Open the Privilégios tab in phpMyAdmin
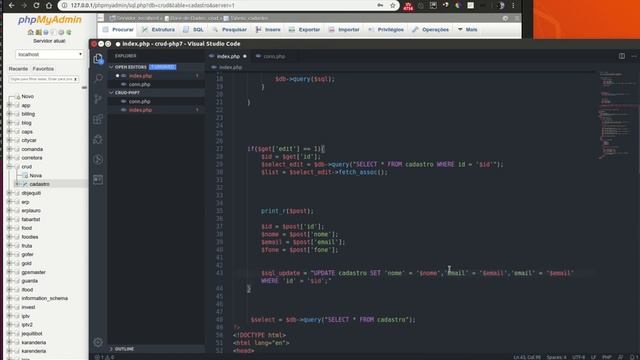This screenshot has height=360, width=640. pos(386,30)
